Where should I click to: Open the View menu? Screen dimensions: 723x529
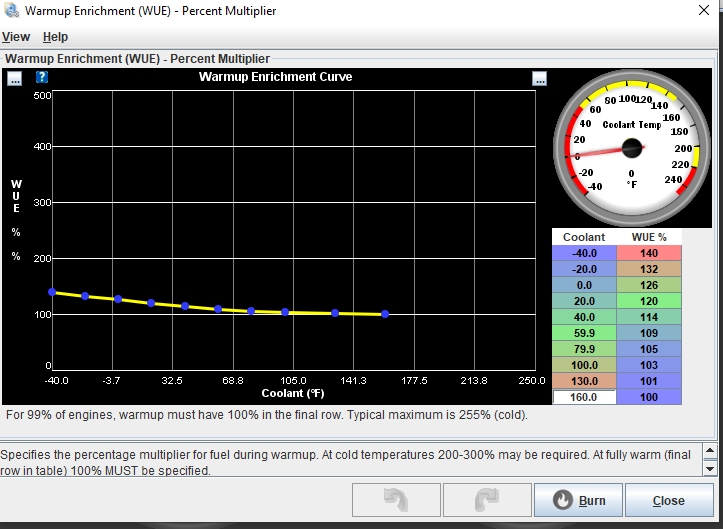click(x=16, y=37)
